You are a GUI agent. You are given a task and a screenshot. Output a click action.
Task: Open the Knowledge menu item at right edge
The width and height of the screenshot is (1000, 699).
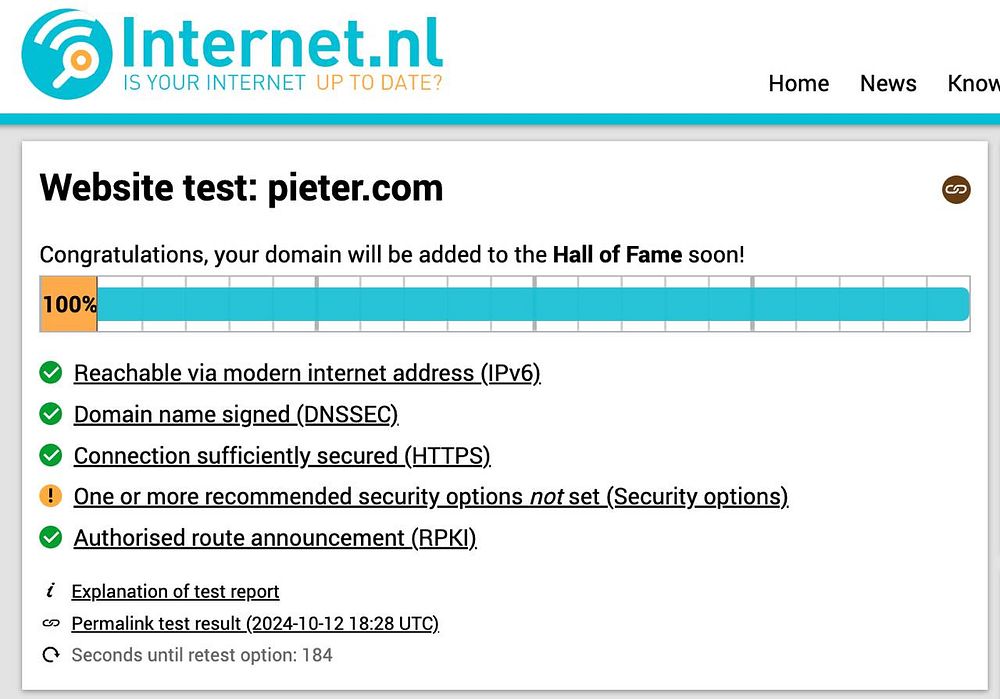(x=973, y=83)
